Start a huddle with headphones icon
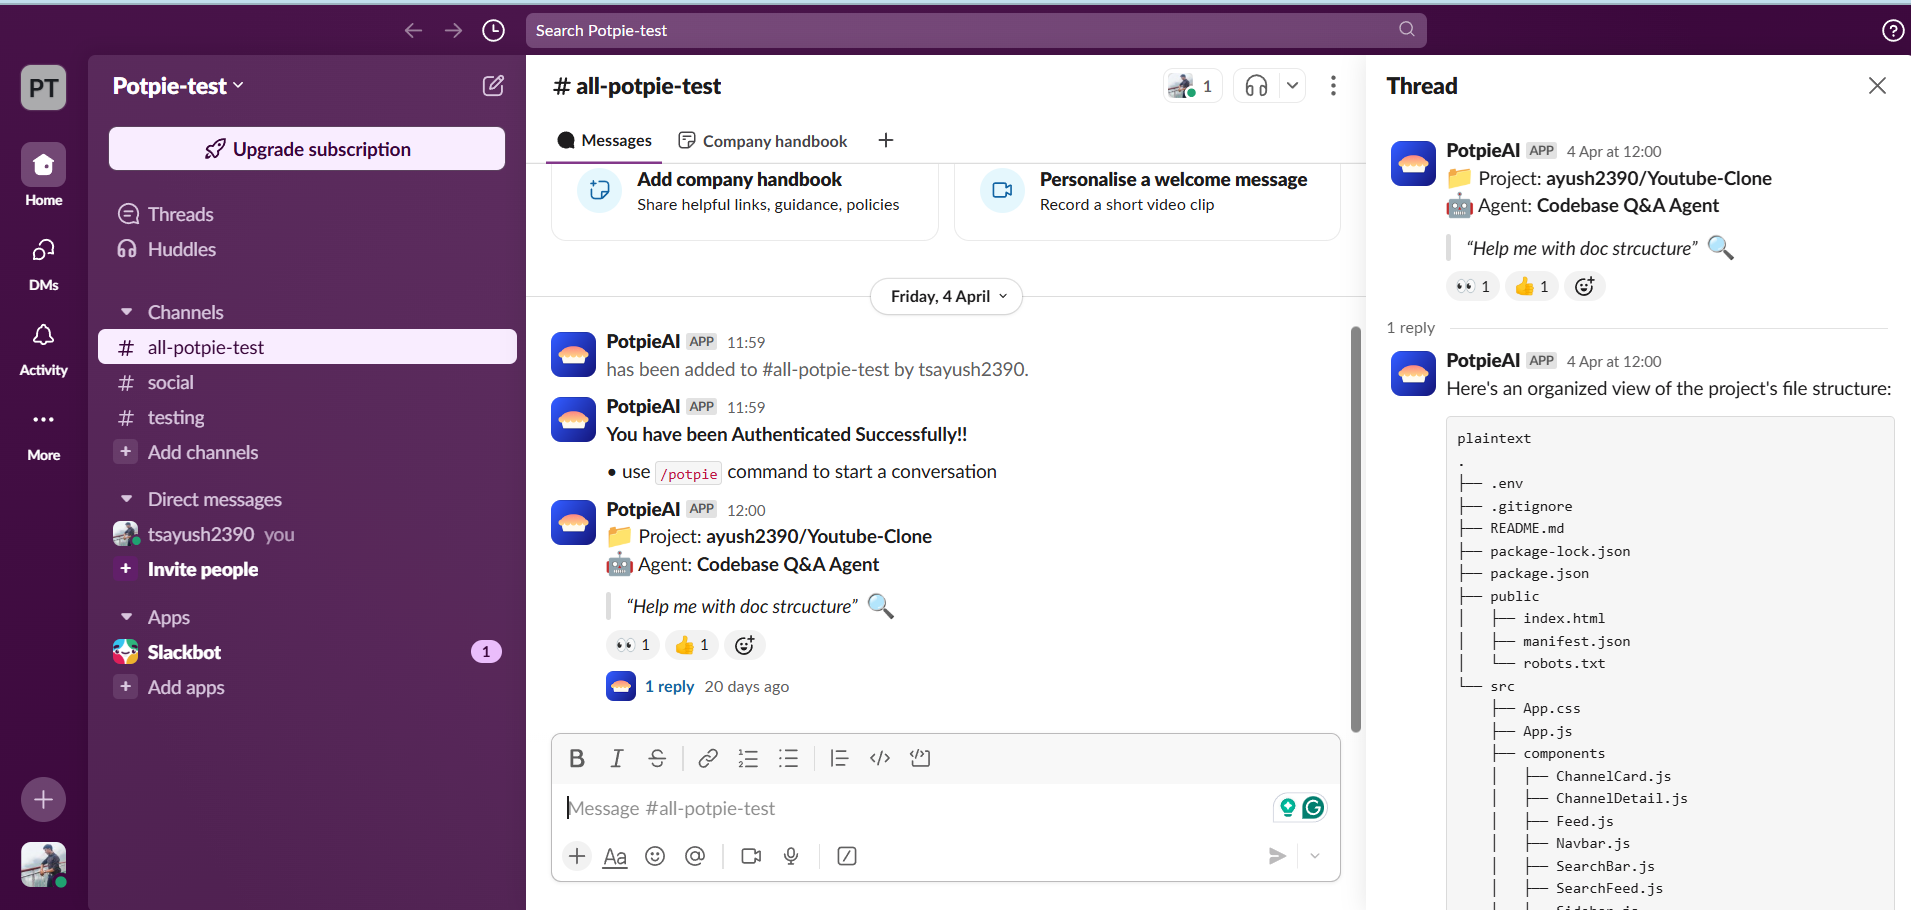 pos(1256,86)
